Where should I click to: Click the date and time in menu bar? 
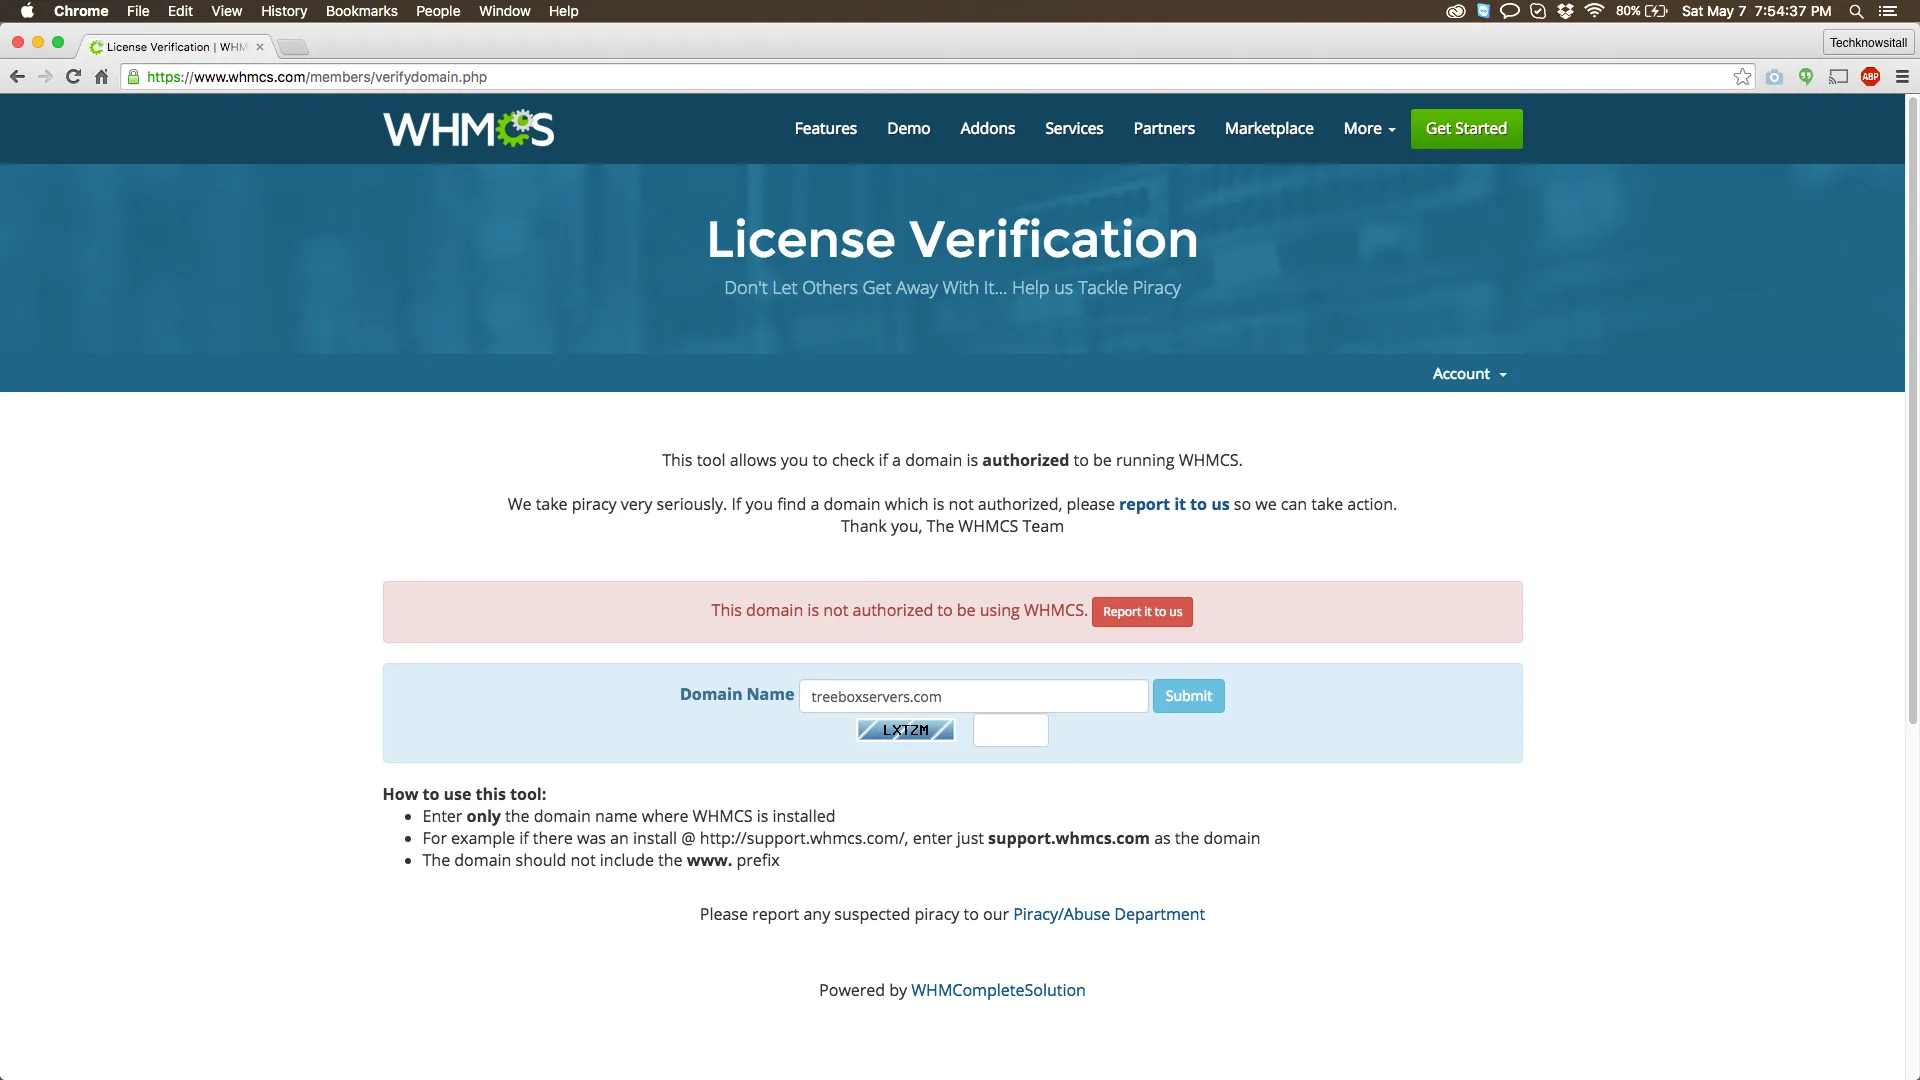(x=1756, y=11)
